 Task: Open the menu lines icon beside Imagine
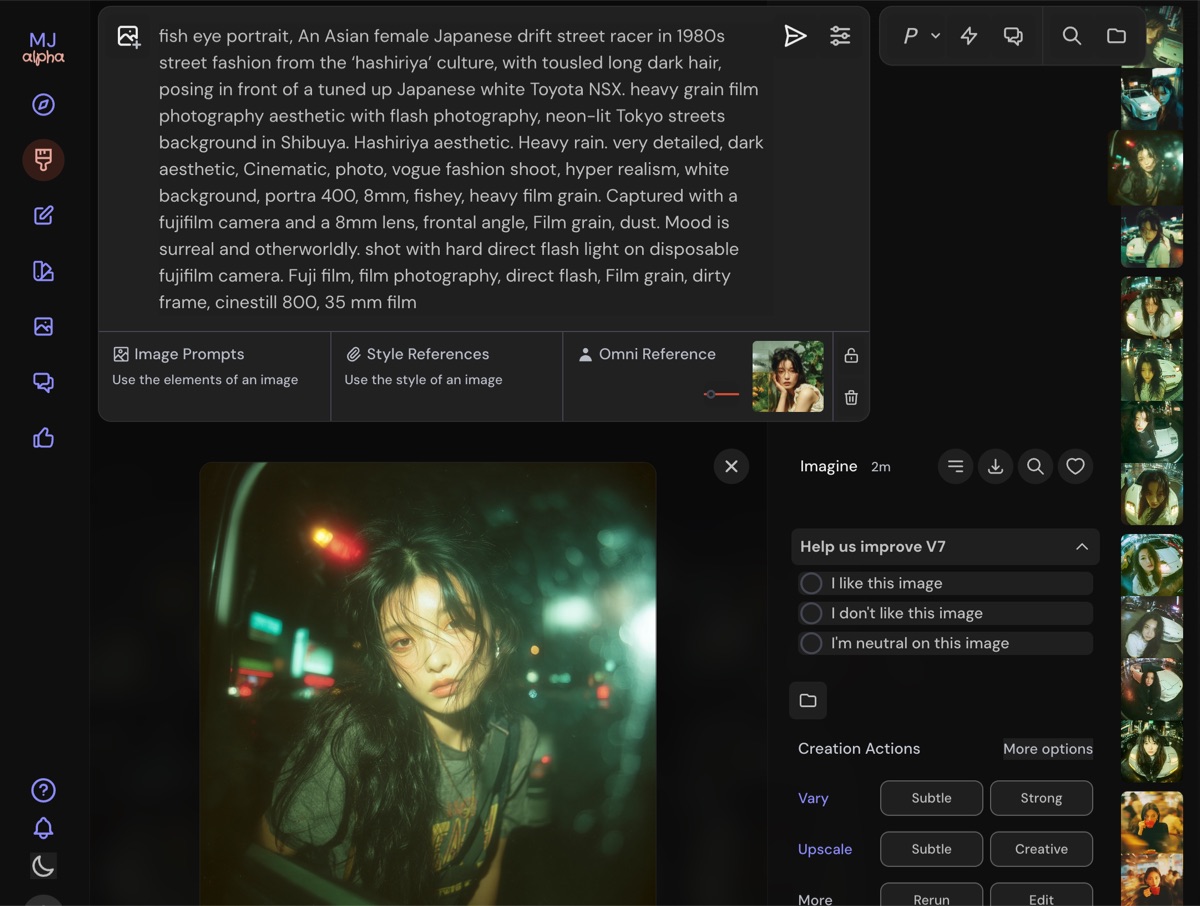(956, 466)
